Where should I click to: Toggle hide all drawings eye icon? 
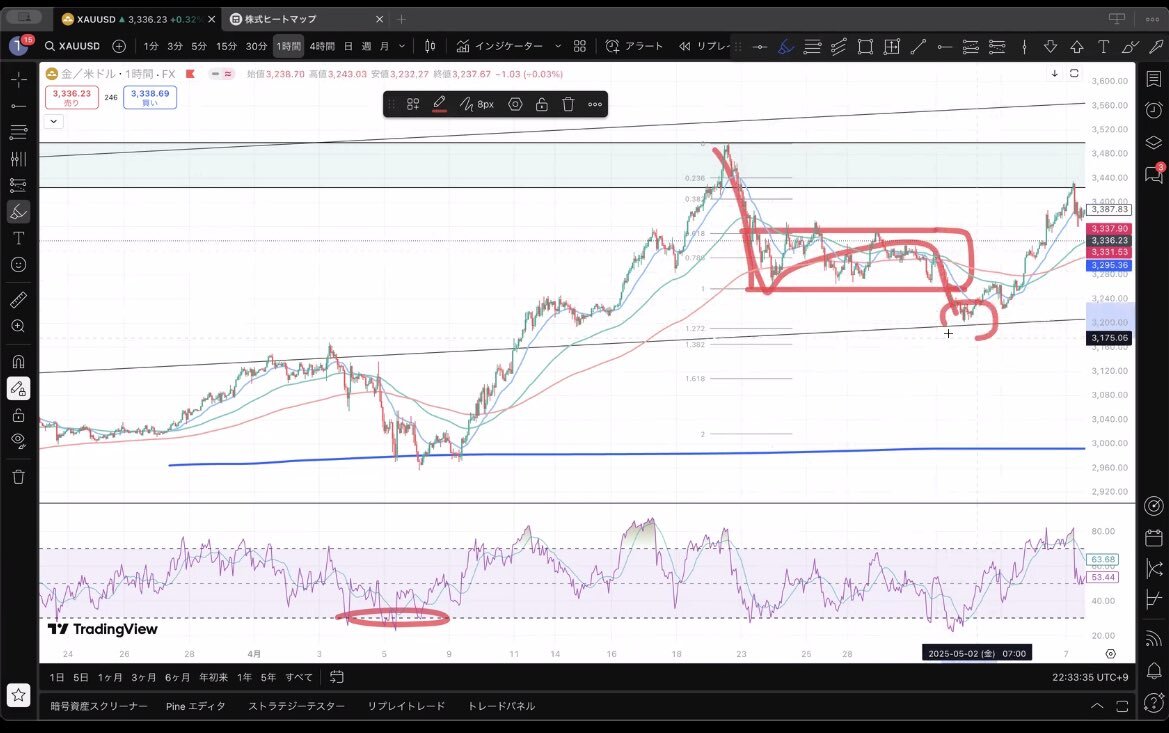point(19,441)
